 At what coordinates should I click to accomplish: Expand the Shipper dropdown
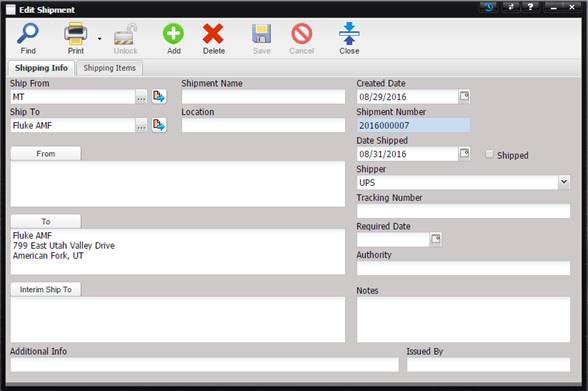click(x=564, y=182)
